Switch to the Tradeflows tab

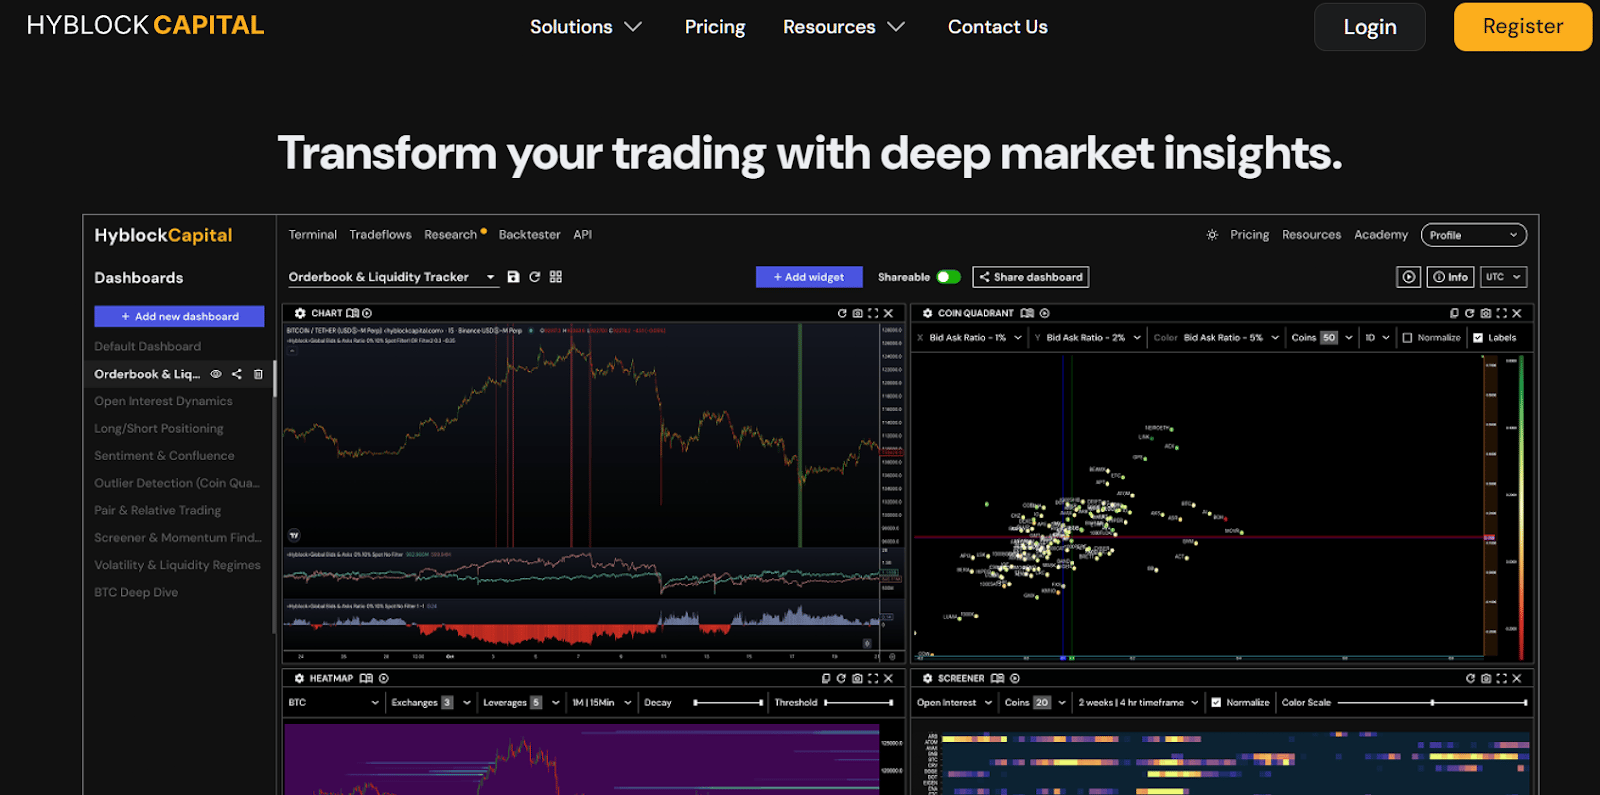tap(380, 235)
